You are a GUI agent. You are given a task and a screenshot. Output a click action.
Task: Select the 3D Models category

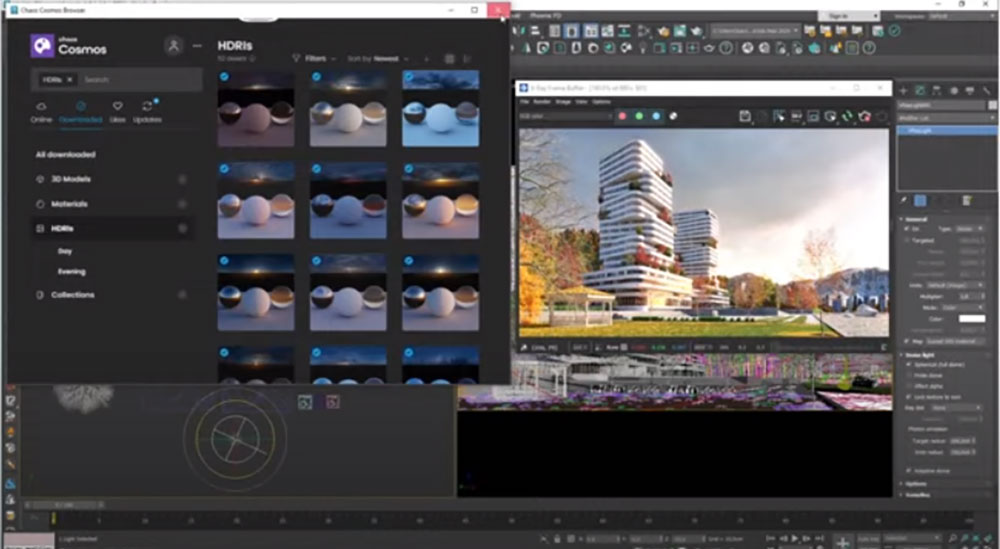click(x=70, y=179)
